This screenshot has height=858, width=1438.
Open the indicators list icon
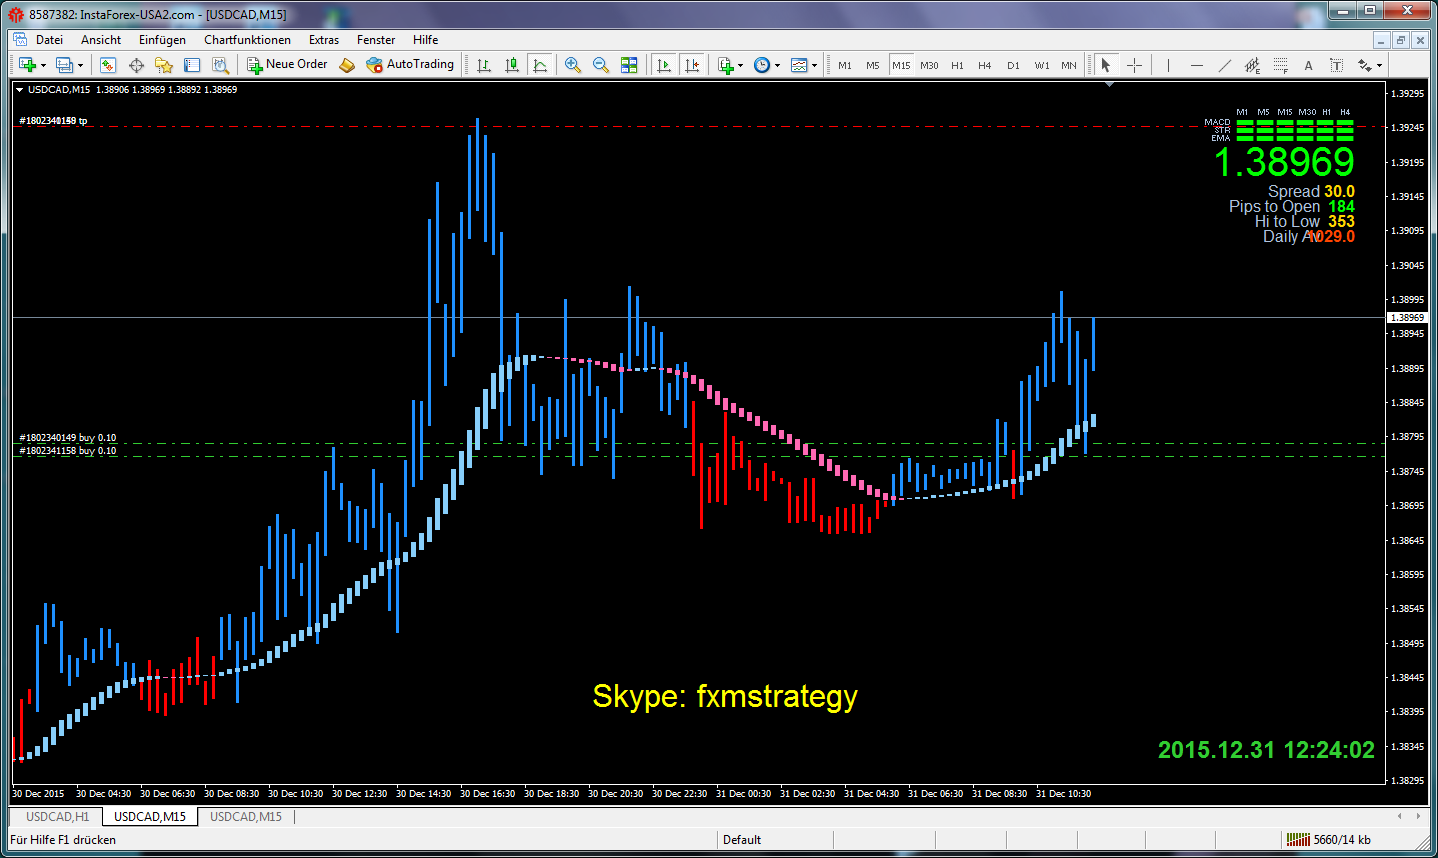click(726, 65)
